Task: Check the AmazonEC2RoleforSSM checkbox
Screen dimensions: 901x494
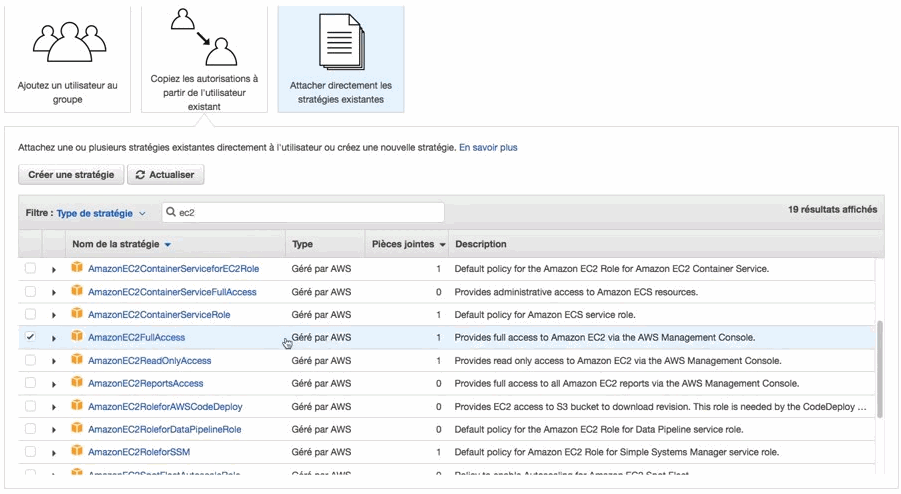Action: click(30, 452)
